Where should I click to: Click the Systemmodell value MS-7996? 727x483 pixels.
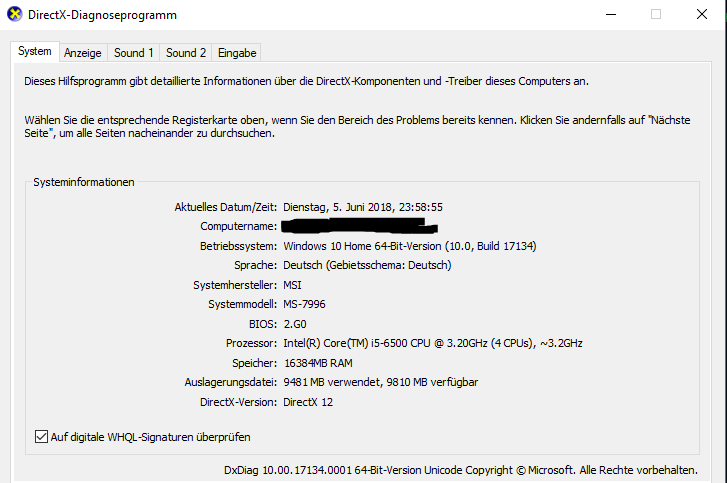pos(305,305)
